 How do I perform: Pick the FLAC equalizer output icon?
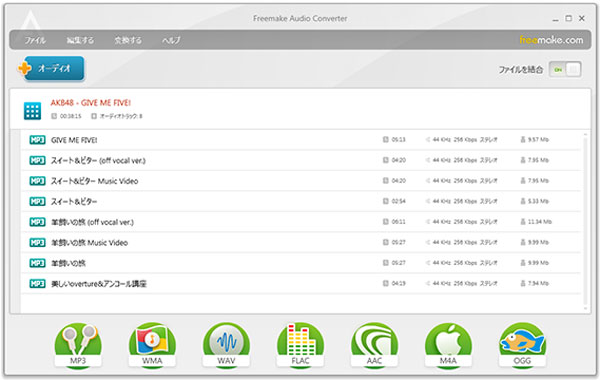(x=300, y=346)
